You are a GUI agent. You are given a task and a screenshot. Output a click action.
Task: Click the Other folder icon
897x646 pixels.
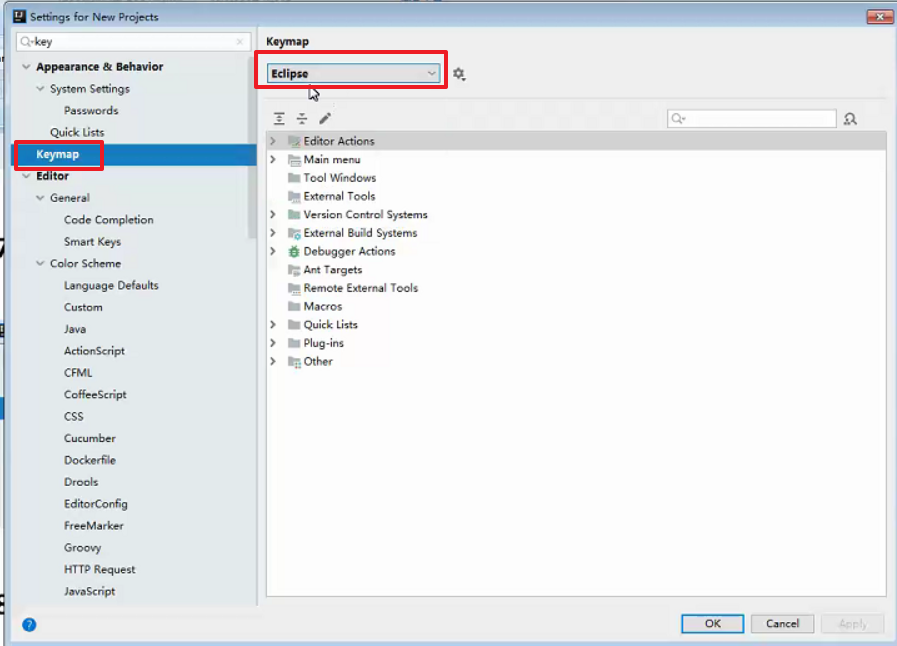(x=294, y=362)
